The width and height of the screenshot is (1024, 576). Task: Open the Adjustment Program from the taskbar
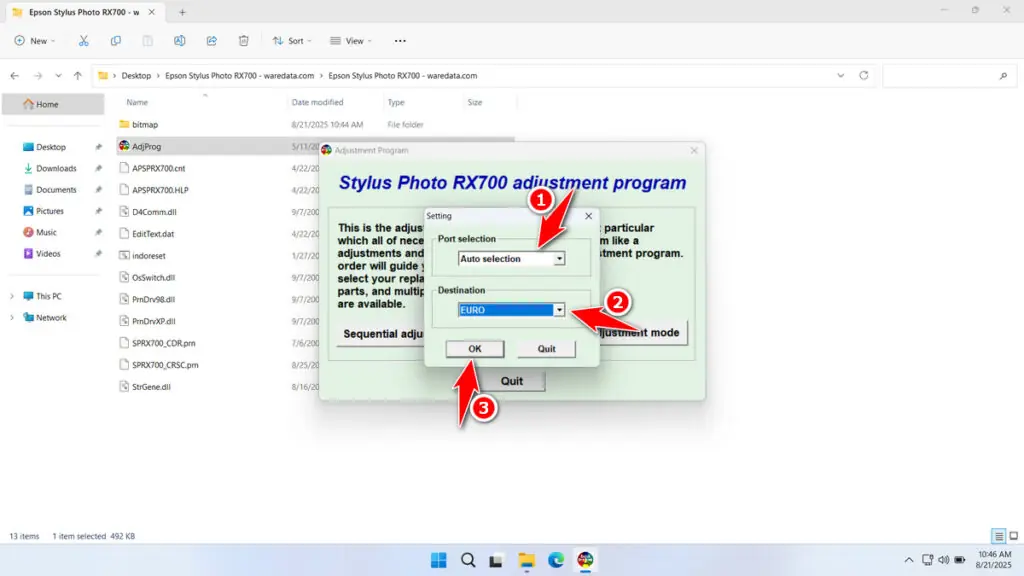pyautogui.click(x=585, y=560)
